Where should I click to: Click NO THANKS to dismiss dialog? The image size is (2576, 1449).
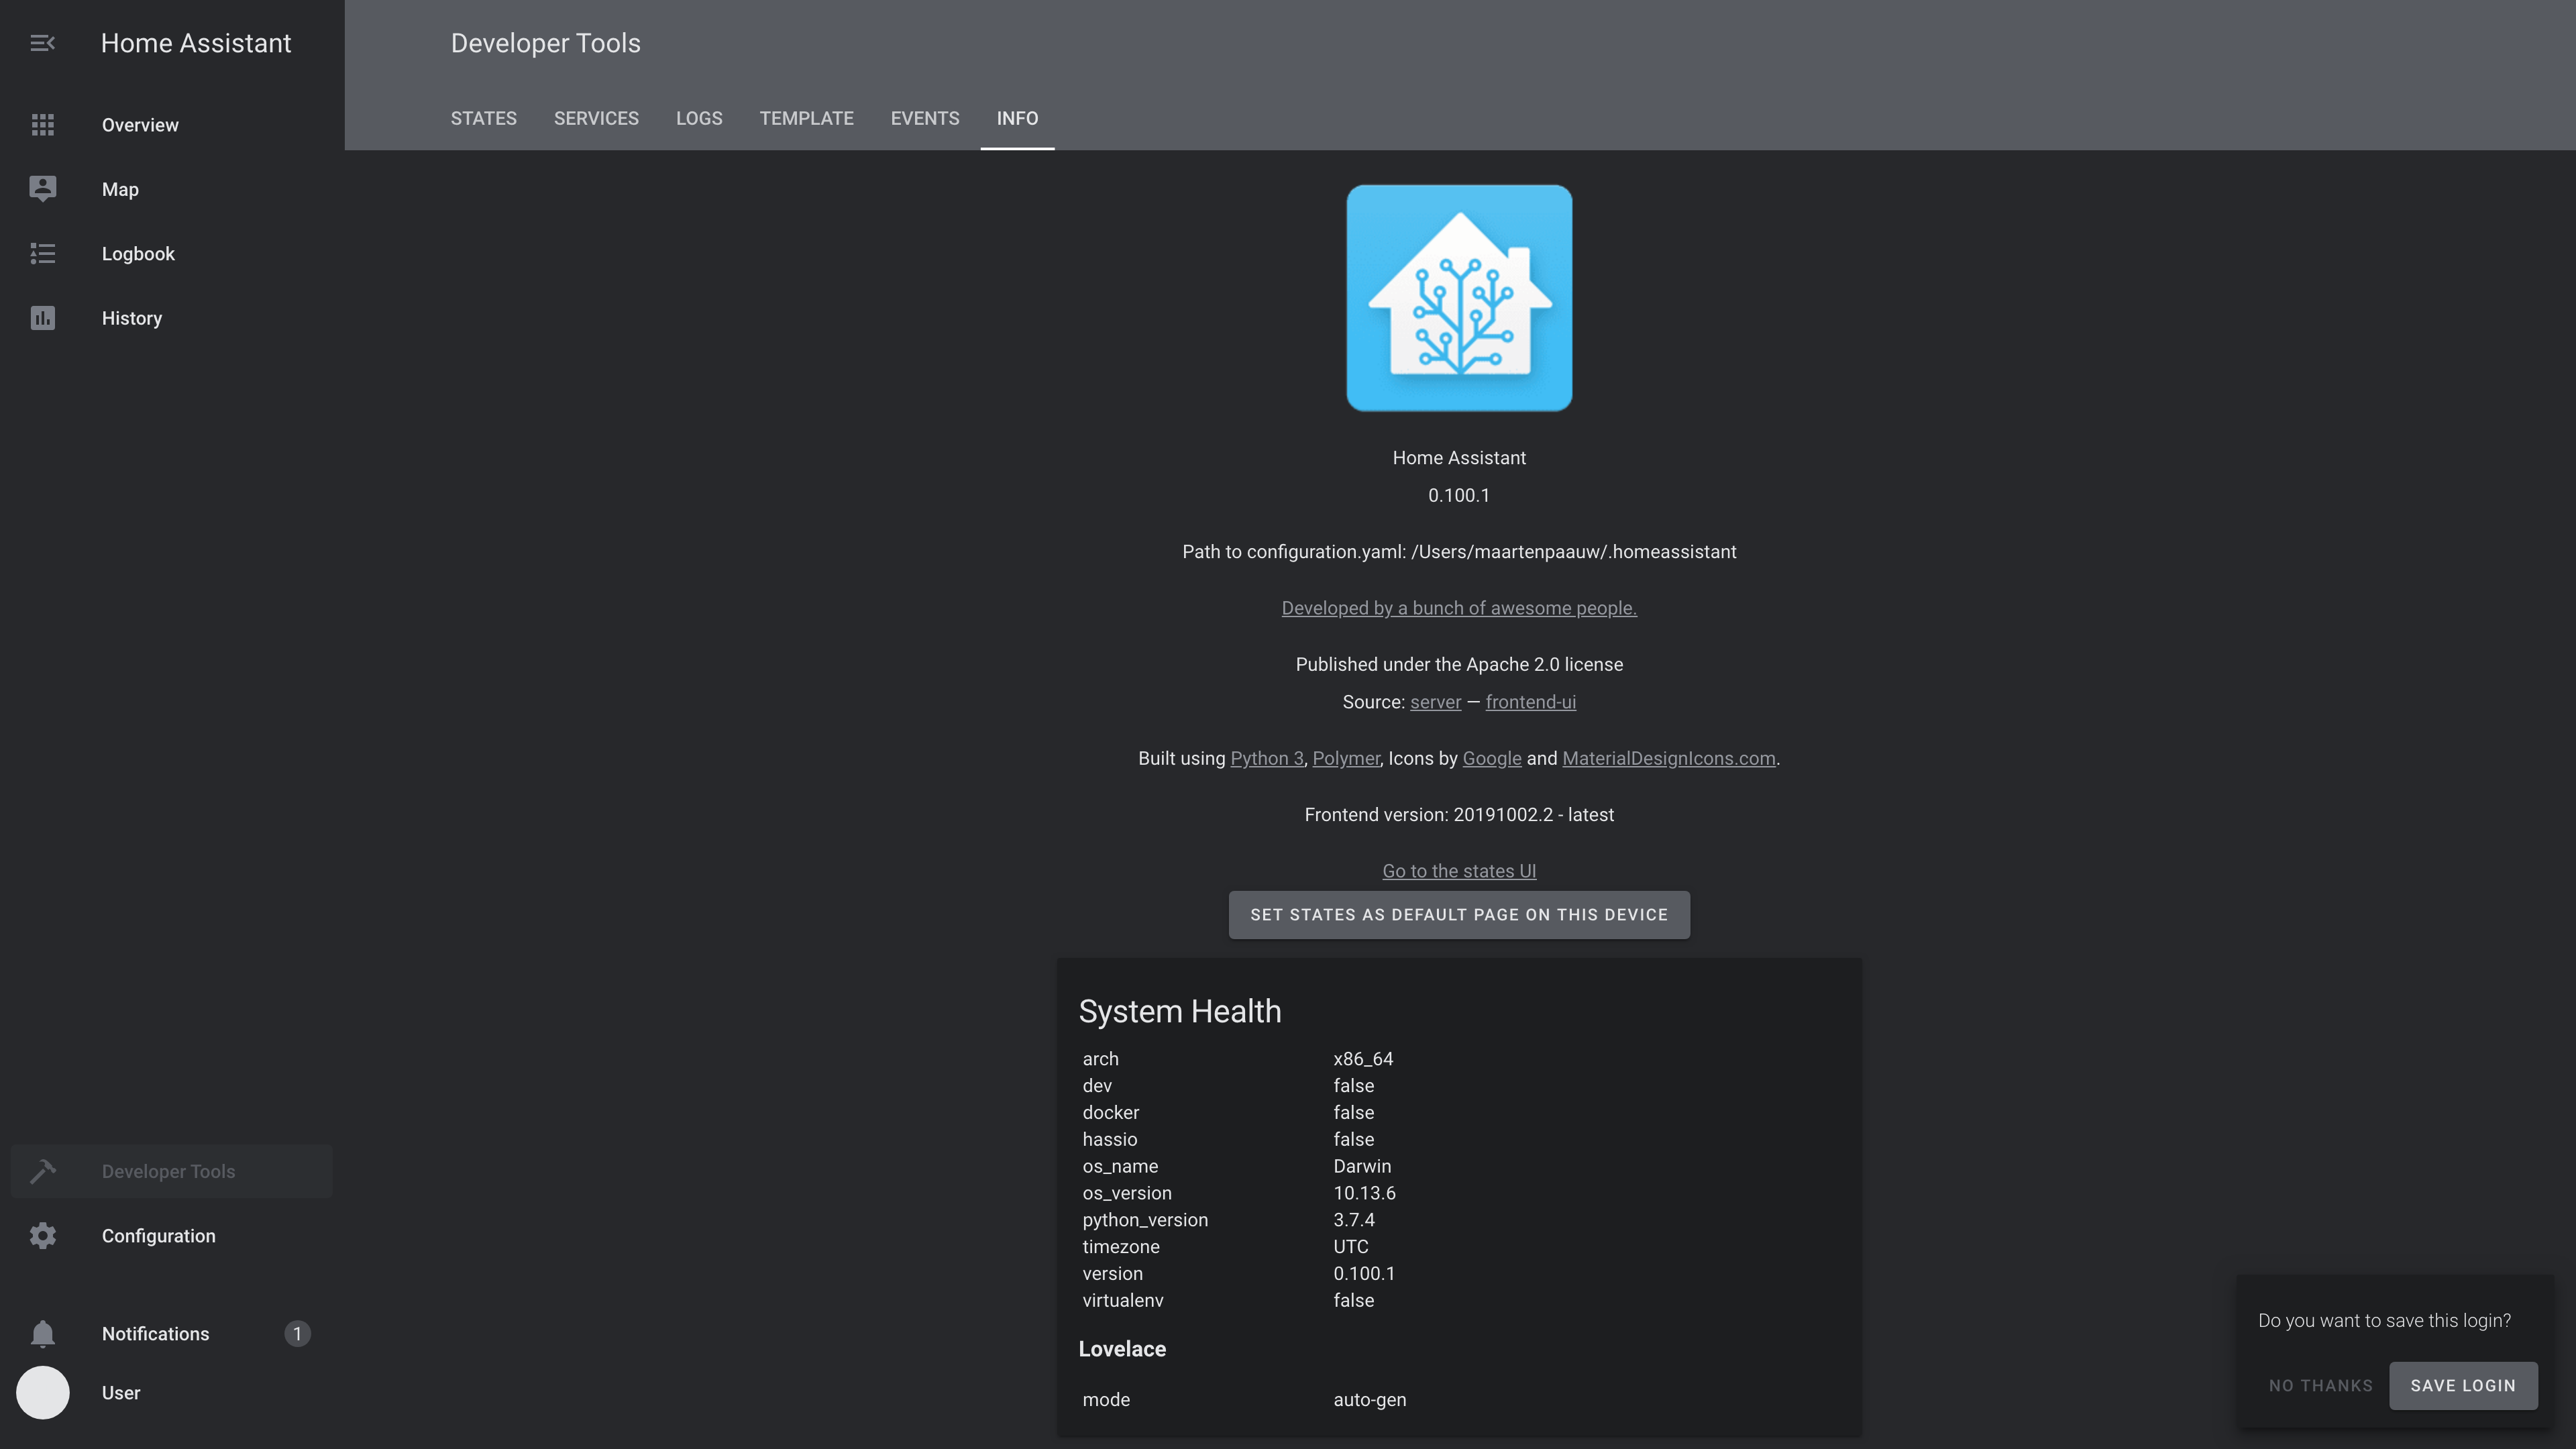click(2321, 1385)
